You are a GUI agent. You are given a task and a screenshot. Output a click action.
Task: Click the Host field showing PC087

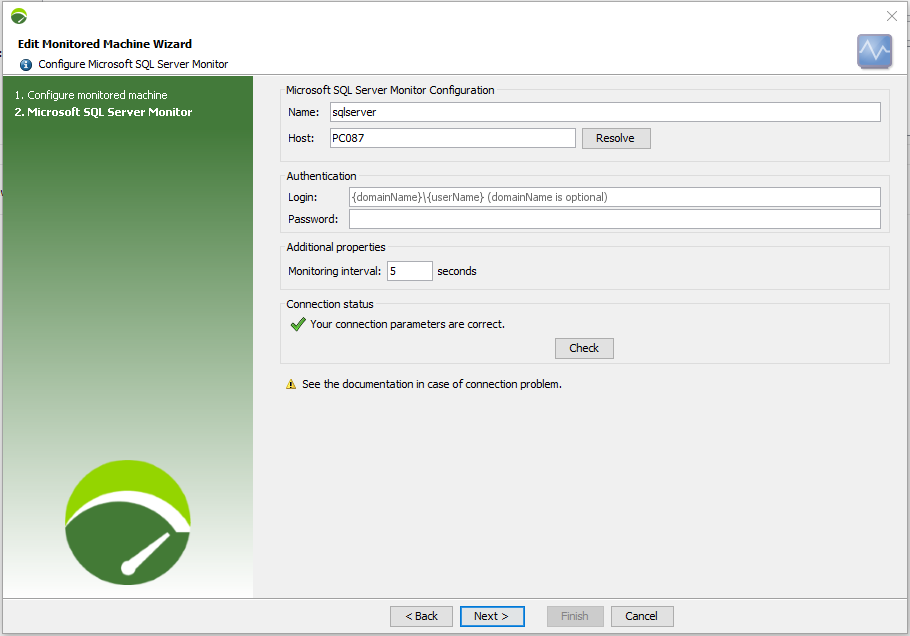coord(451,138)
